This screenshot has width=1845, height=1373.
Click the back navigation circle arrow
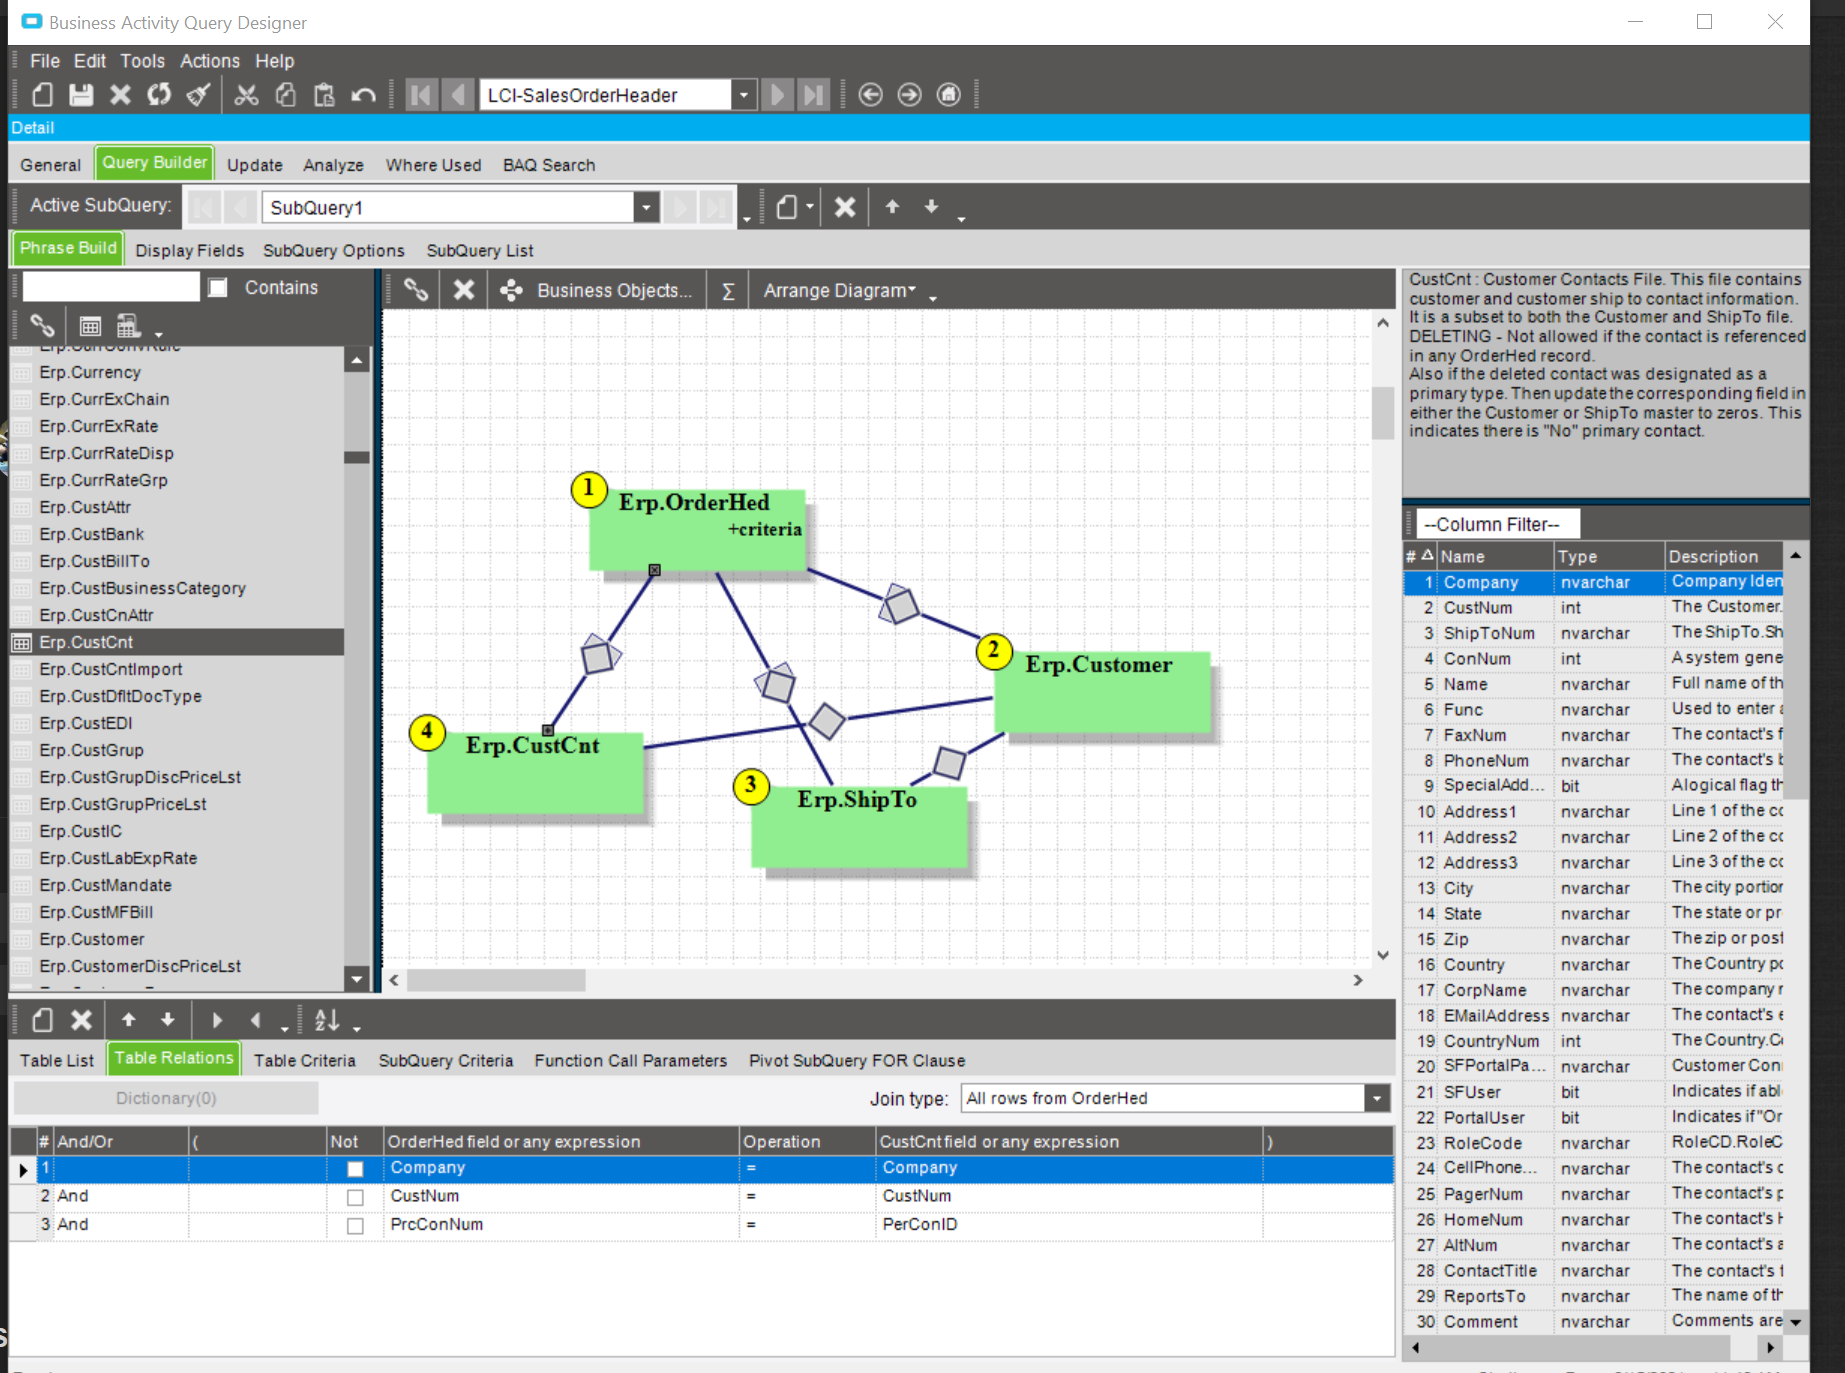871,95
